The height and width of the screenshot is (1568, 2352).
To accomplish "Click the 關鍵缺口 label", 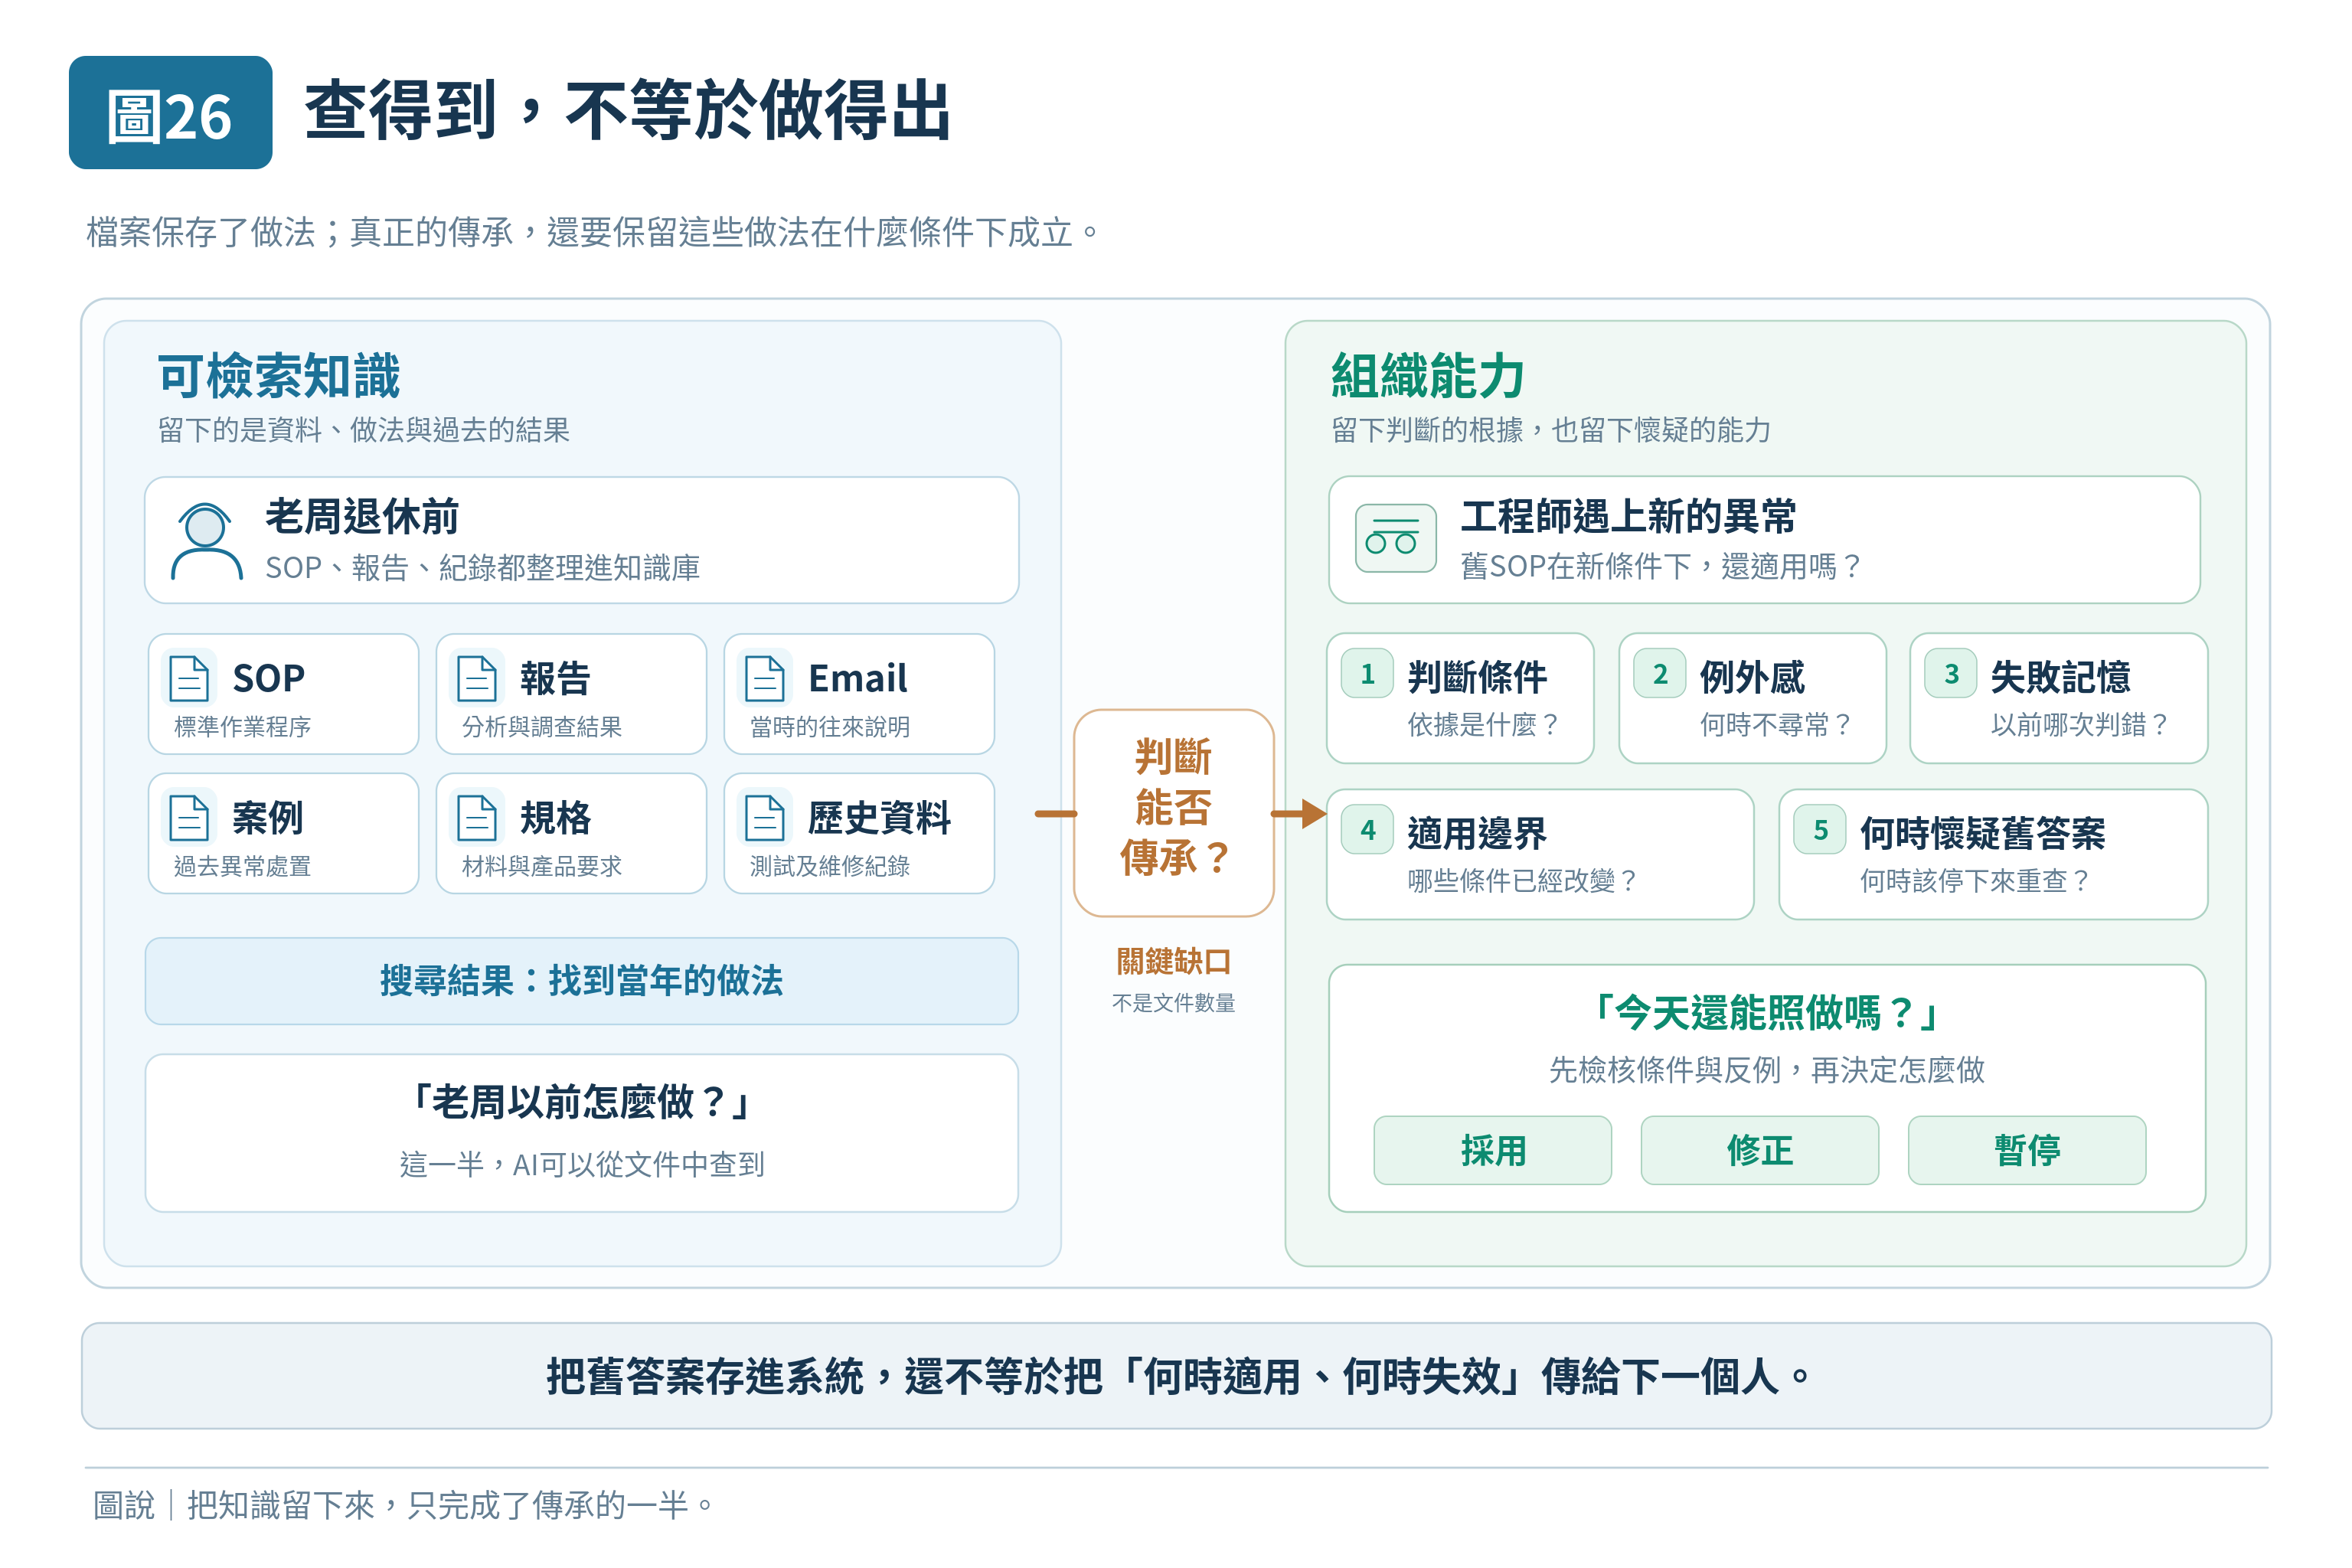I will (x=1173, y=961).
